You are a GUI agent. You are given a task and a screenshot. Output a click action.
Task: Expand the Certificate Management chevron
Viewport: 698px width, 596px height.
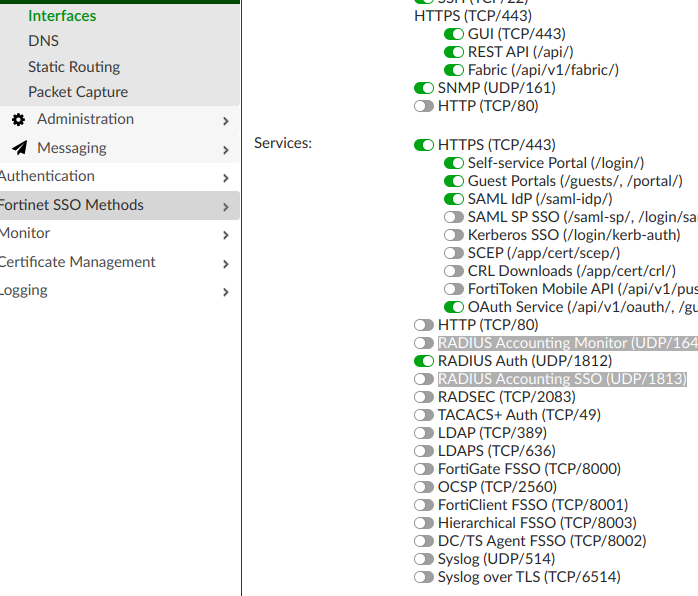[x=226, y=264]
